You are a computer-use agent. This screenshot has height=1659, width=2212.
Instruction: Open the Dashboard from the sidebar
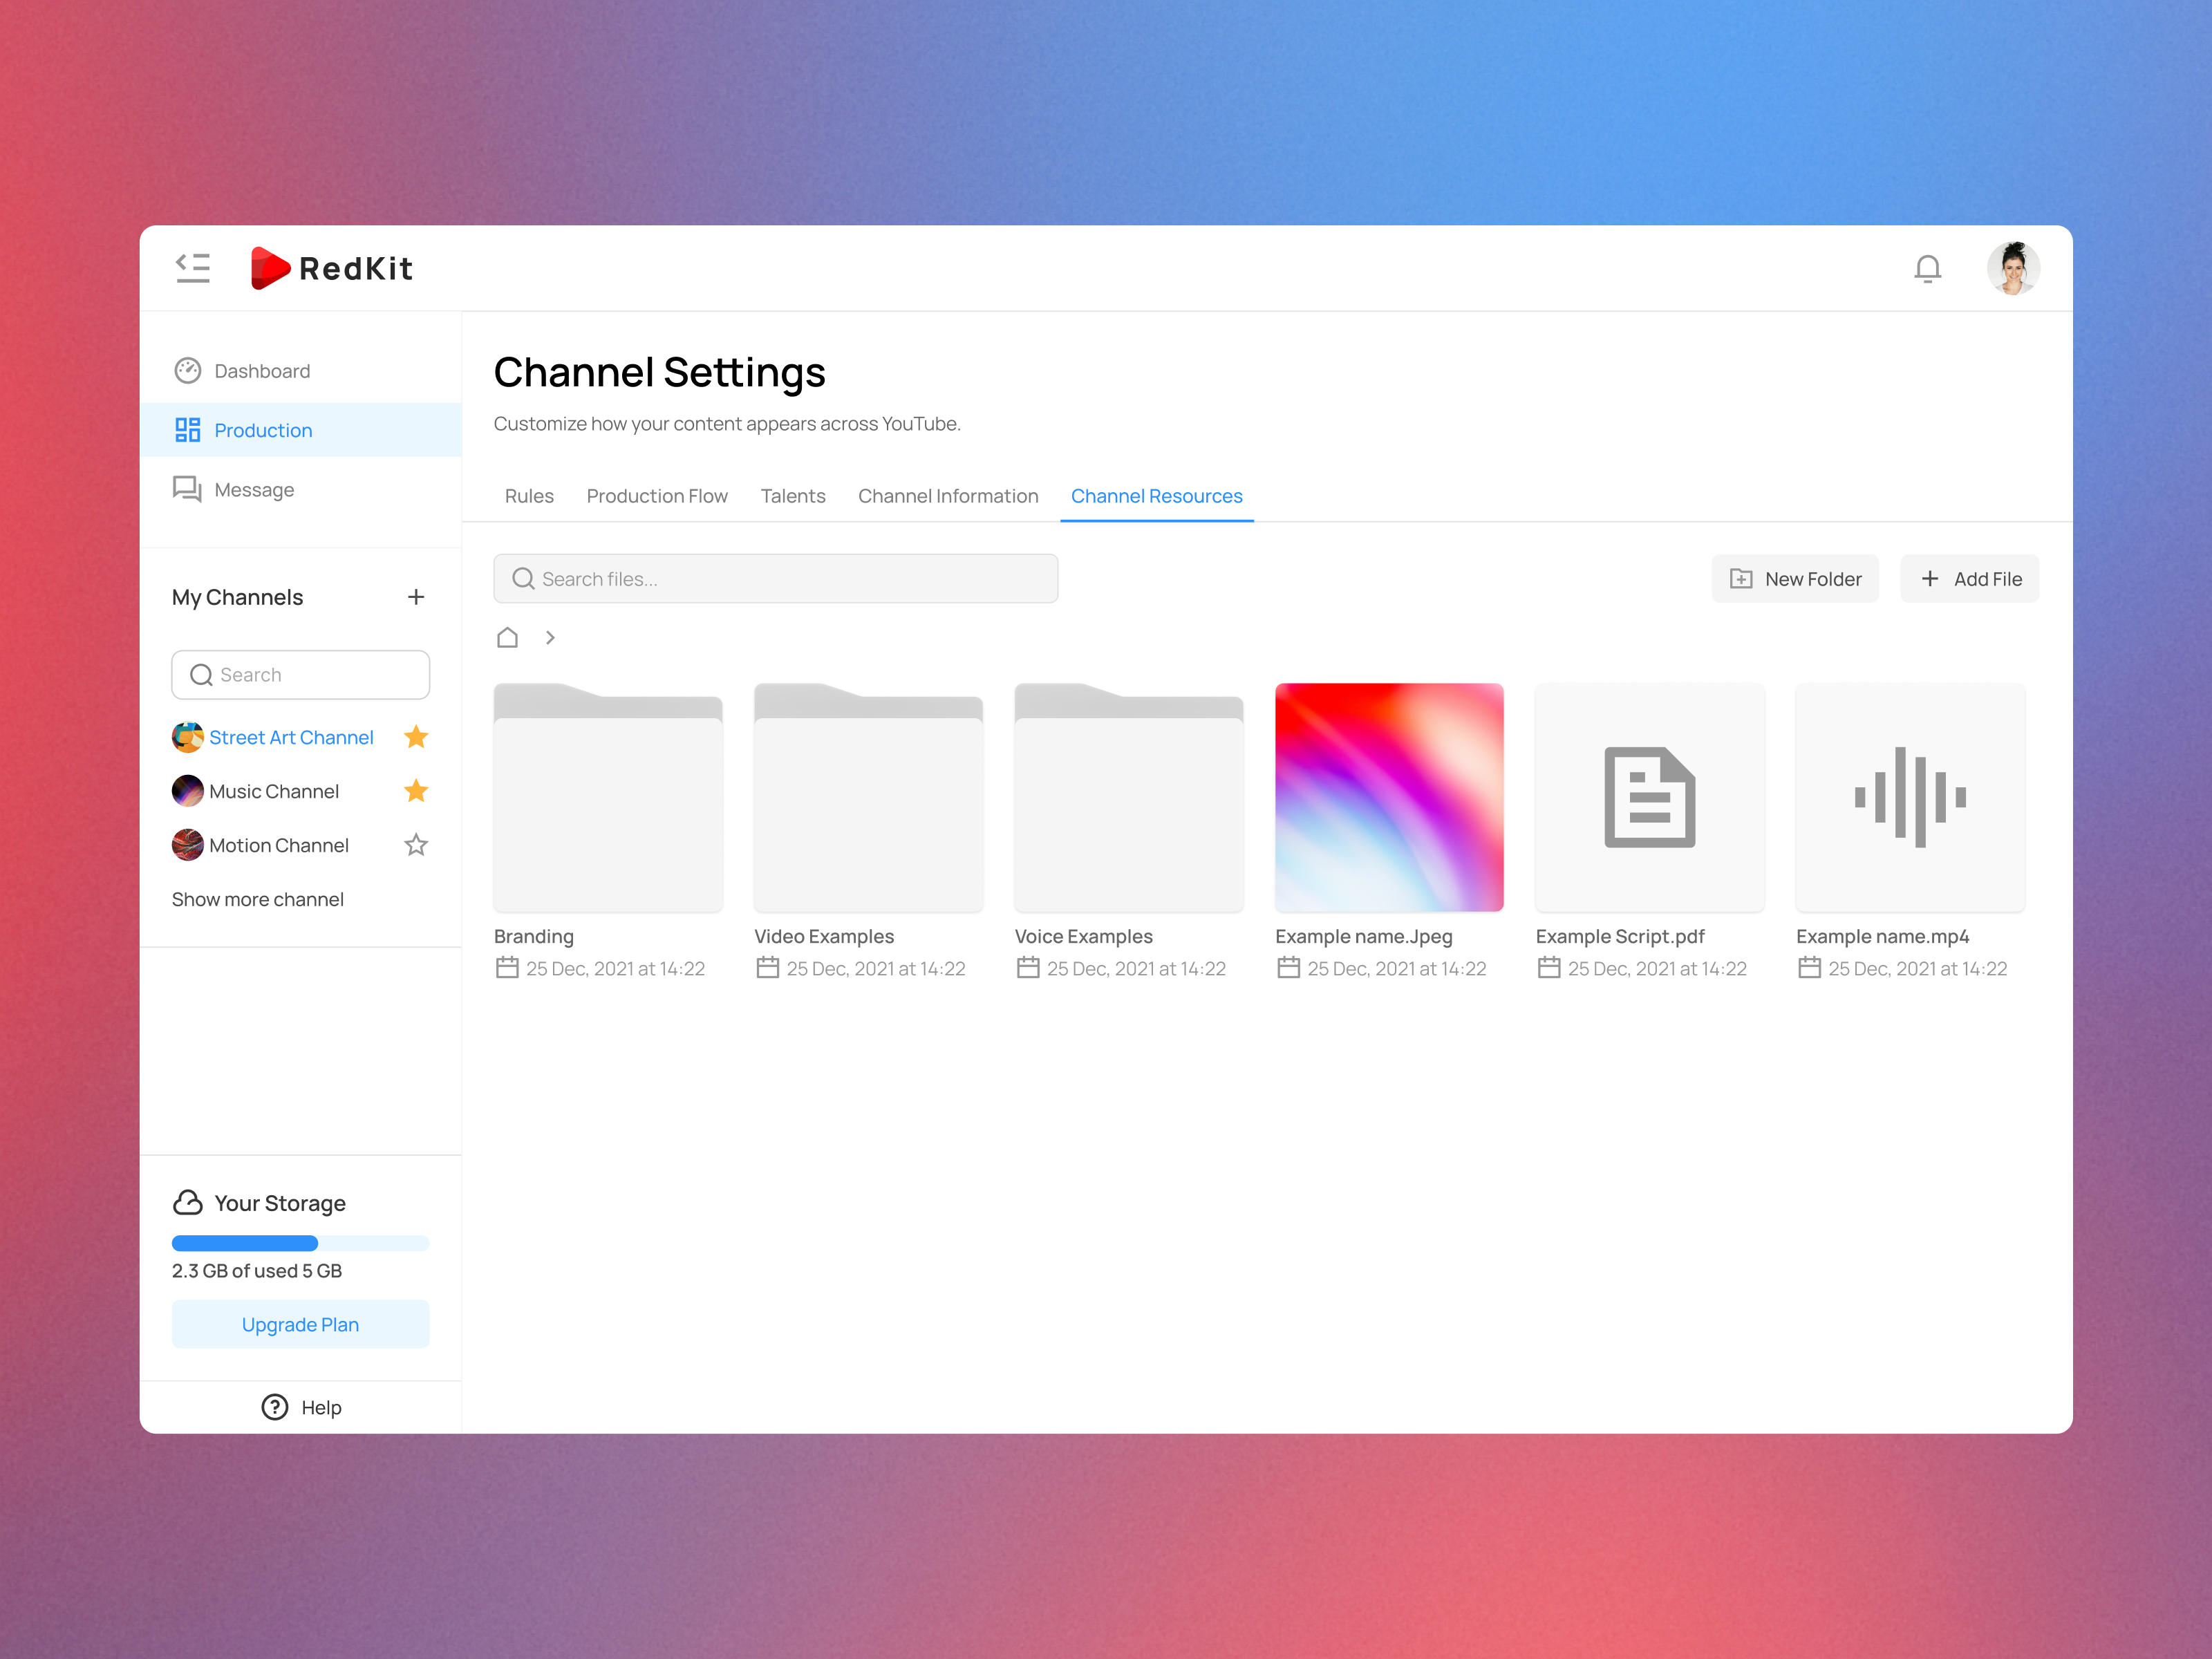[x=261, y=370]
